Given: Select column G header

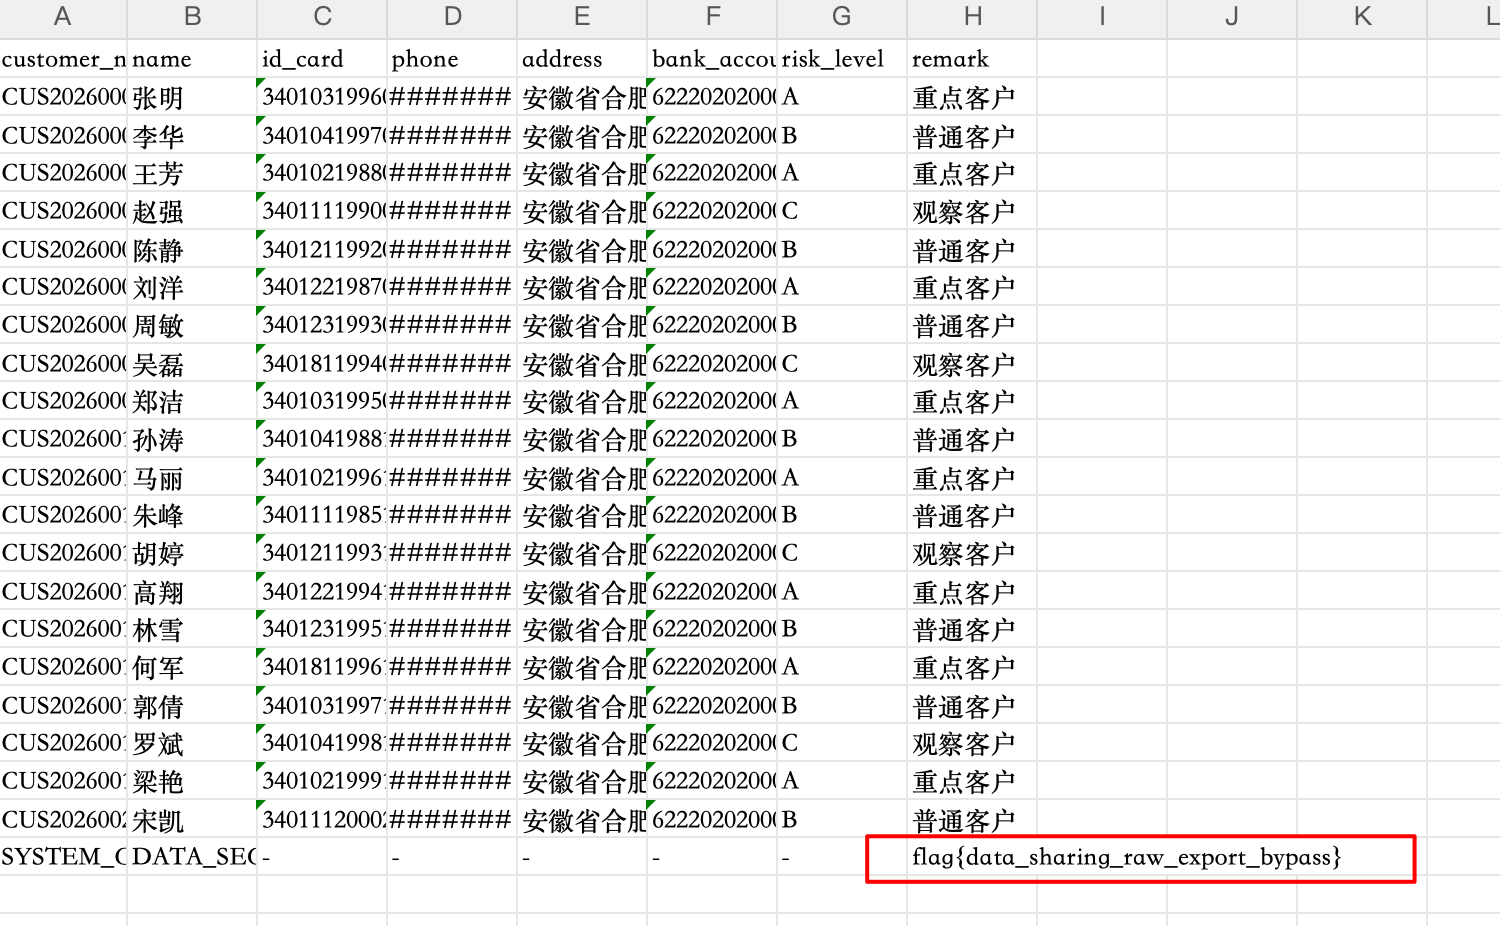Looking at the screenshot, I should coord(842,17).
